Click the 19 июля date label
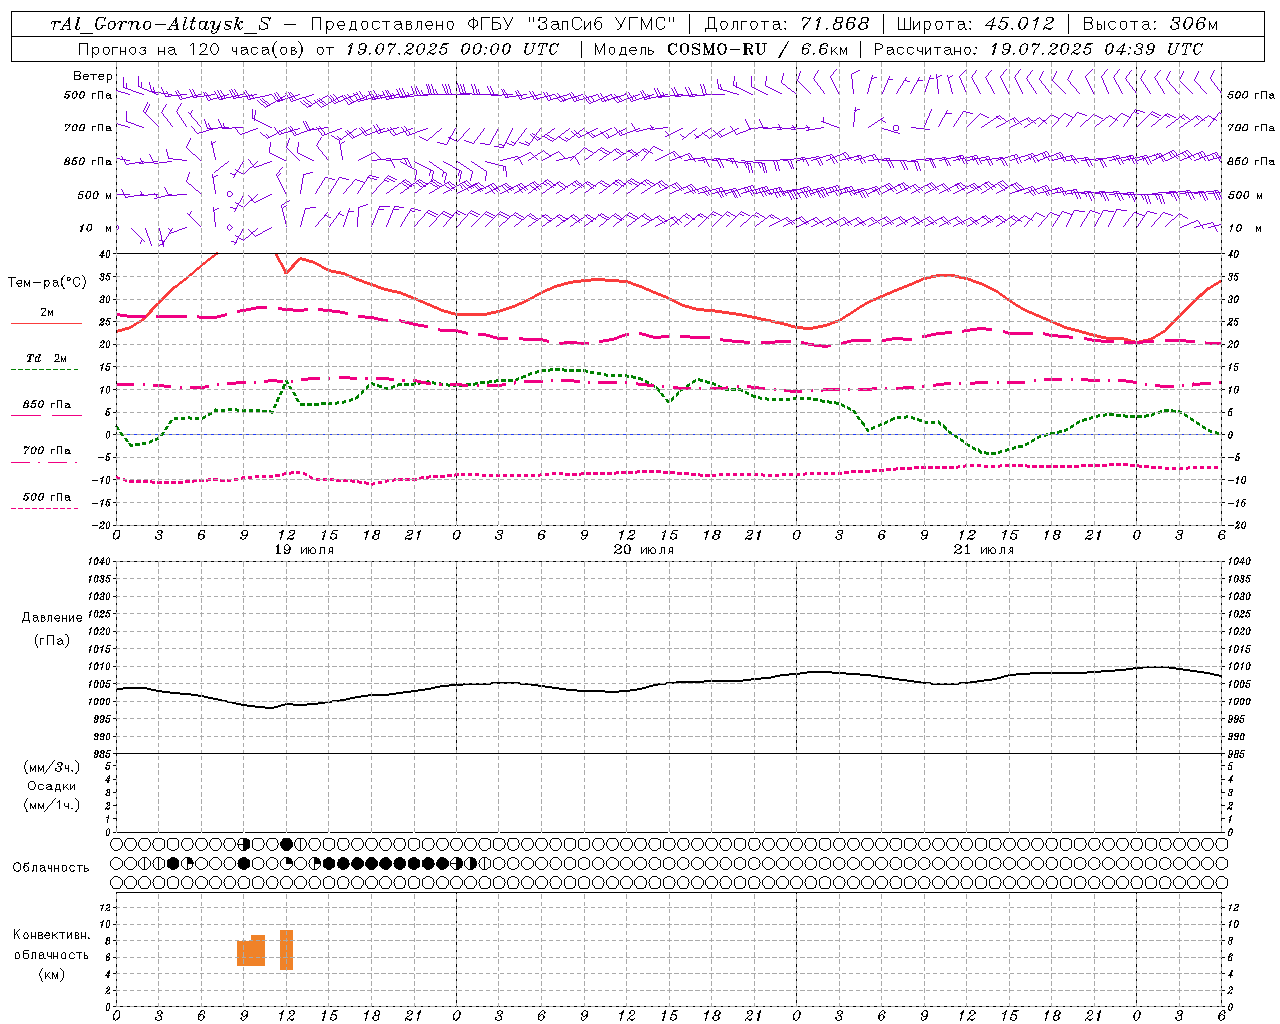 click(304, 550)
